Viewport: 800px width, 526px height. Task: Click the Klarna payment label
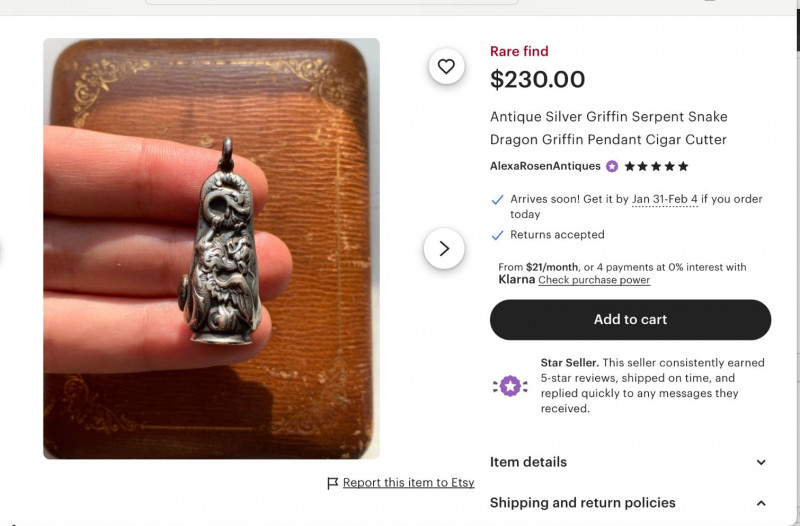516,280
